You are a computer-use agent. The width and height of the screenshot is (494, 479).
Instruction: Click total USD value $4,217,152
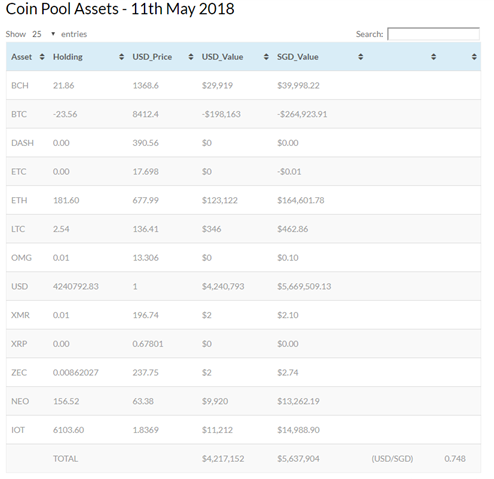pyautogui.click(x=223, y=459)
